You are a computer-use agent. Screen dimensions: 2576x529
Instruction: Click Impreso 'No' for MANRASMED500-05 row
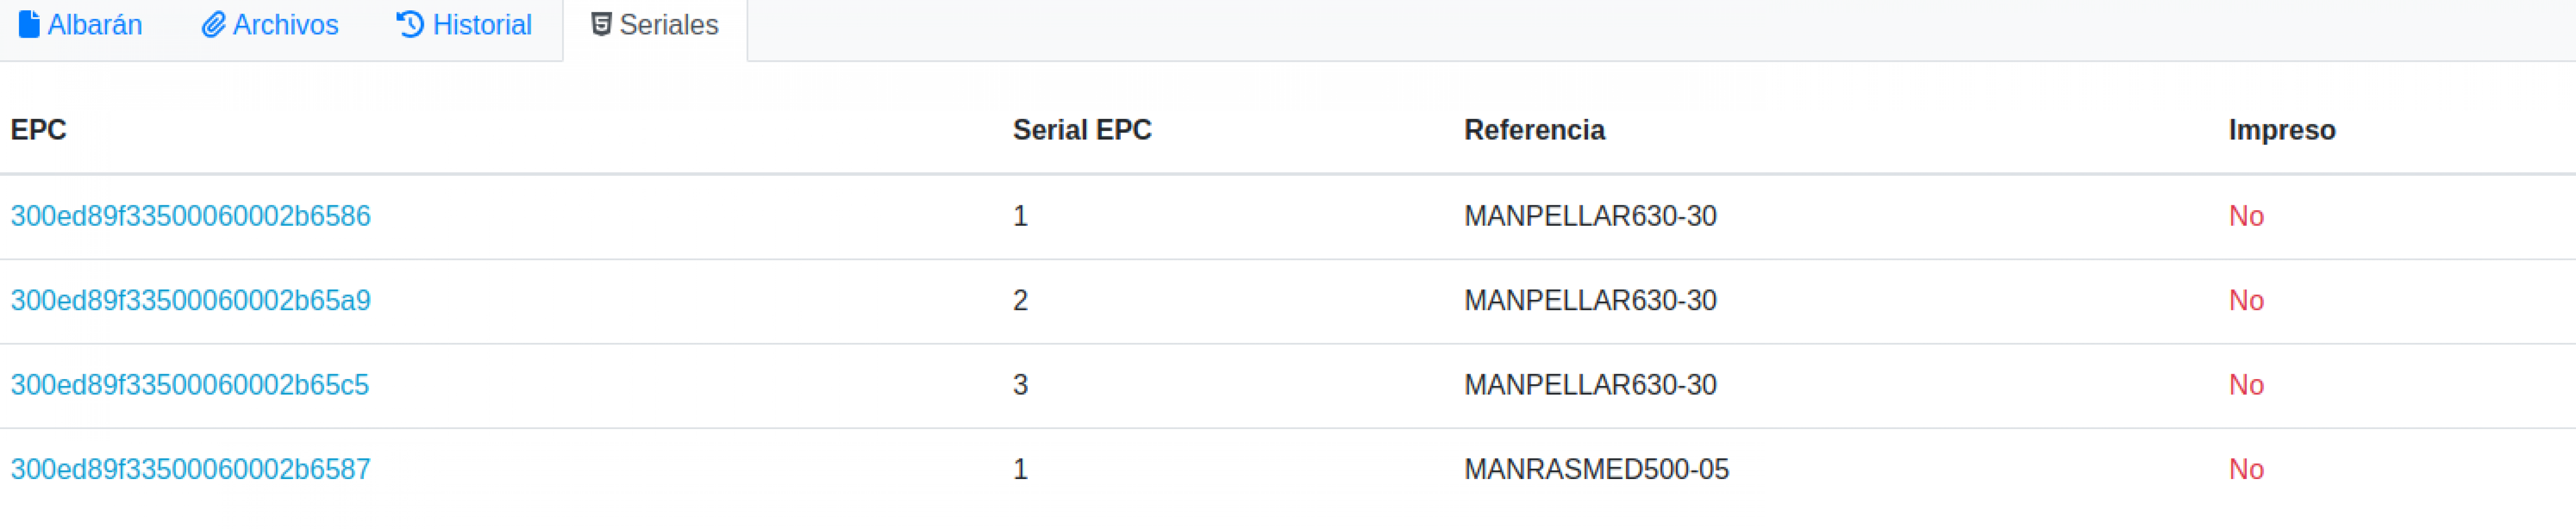click(2246, 469)
